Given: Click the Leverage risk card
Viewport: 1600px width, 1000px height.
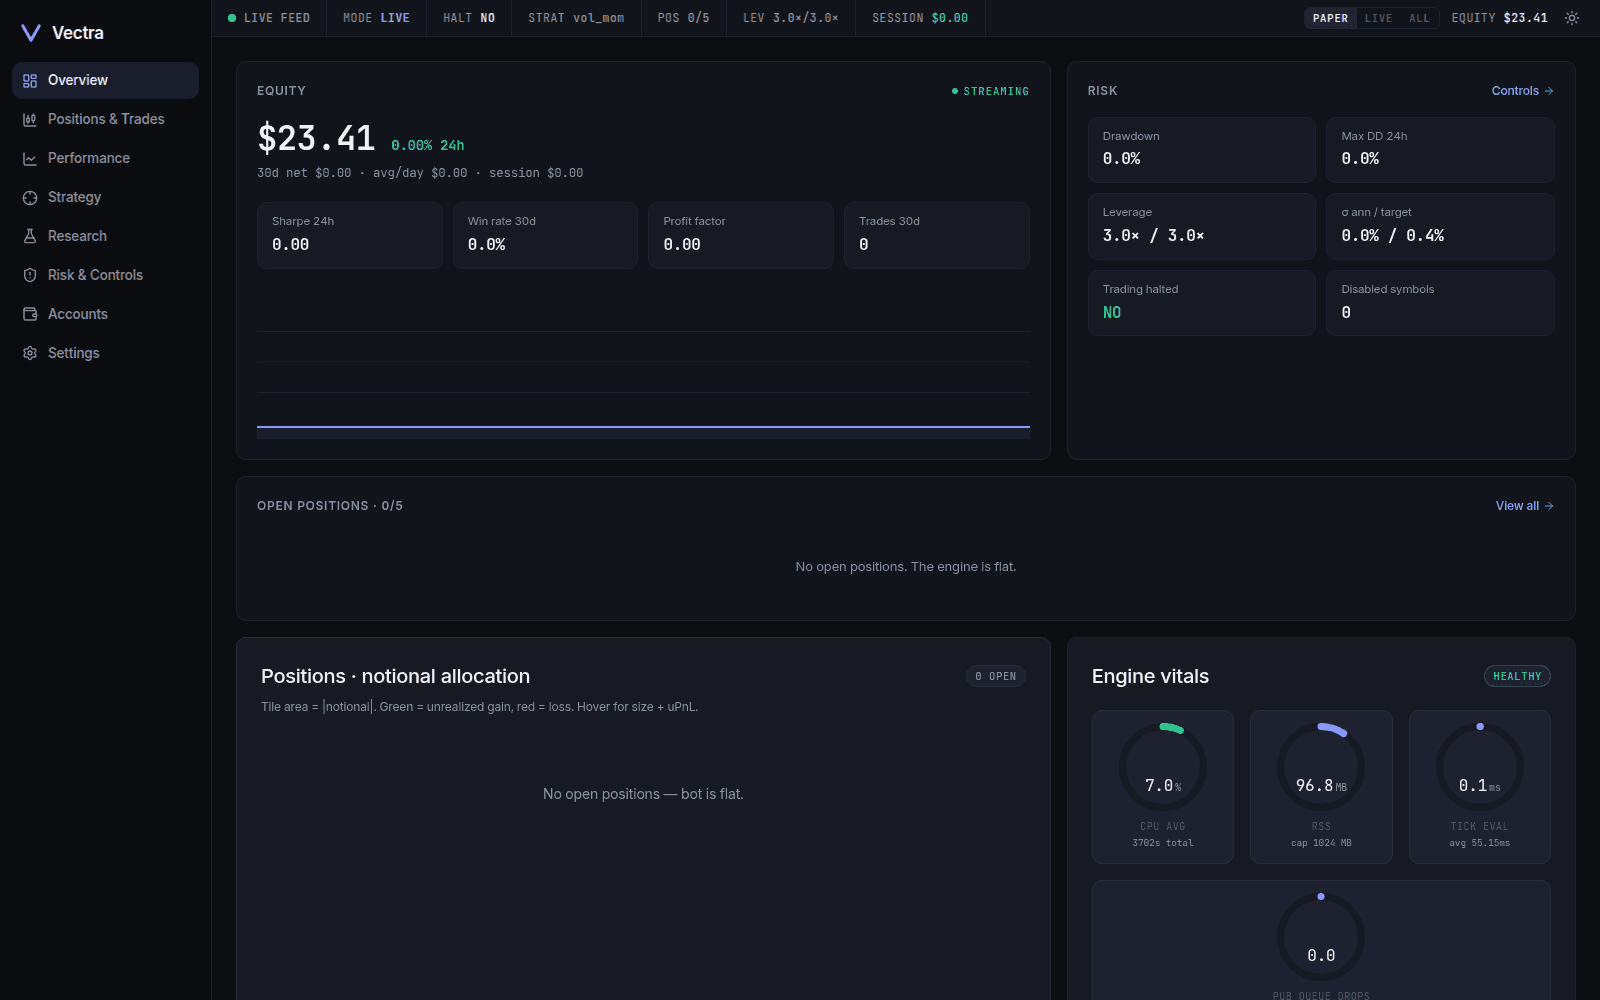Looking at the screenshot, I should pyautogui.click(x=1201, y=226).
